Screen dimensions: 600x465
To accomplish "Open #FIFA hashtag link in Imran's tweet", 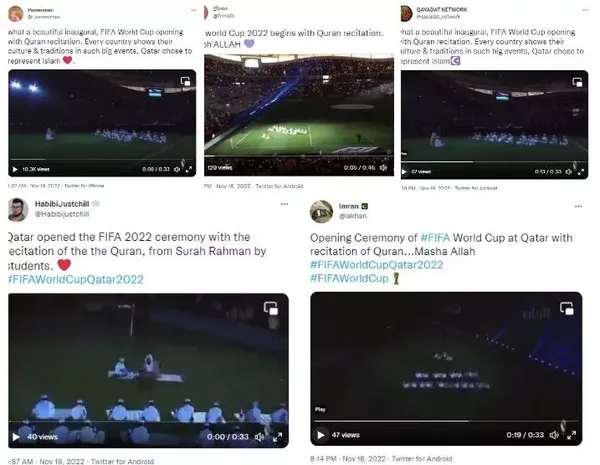I will [435, 238].
